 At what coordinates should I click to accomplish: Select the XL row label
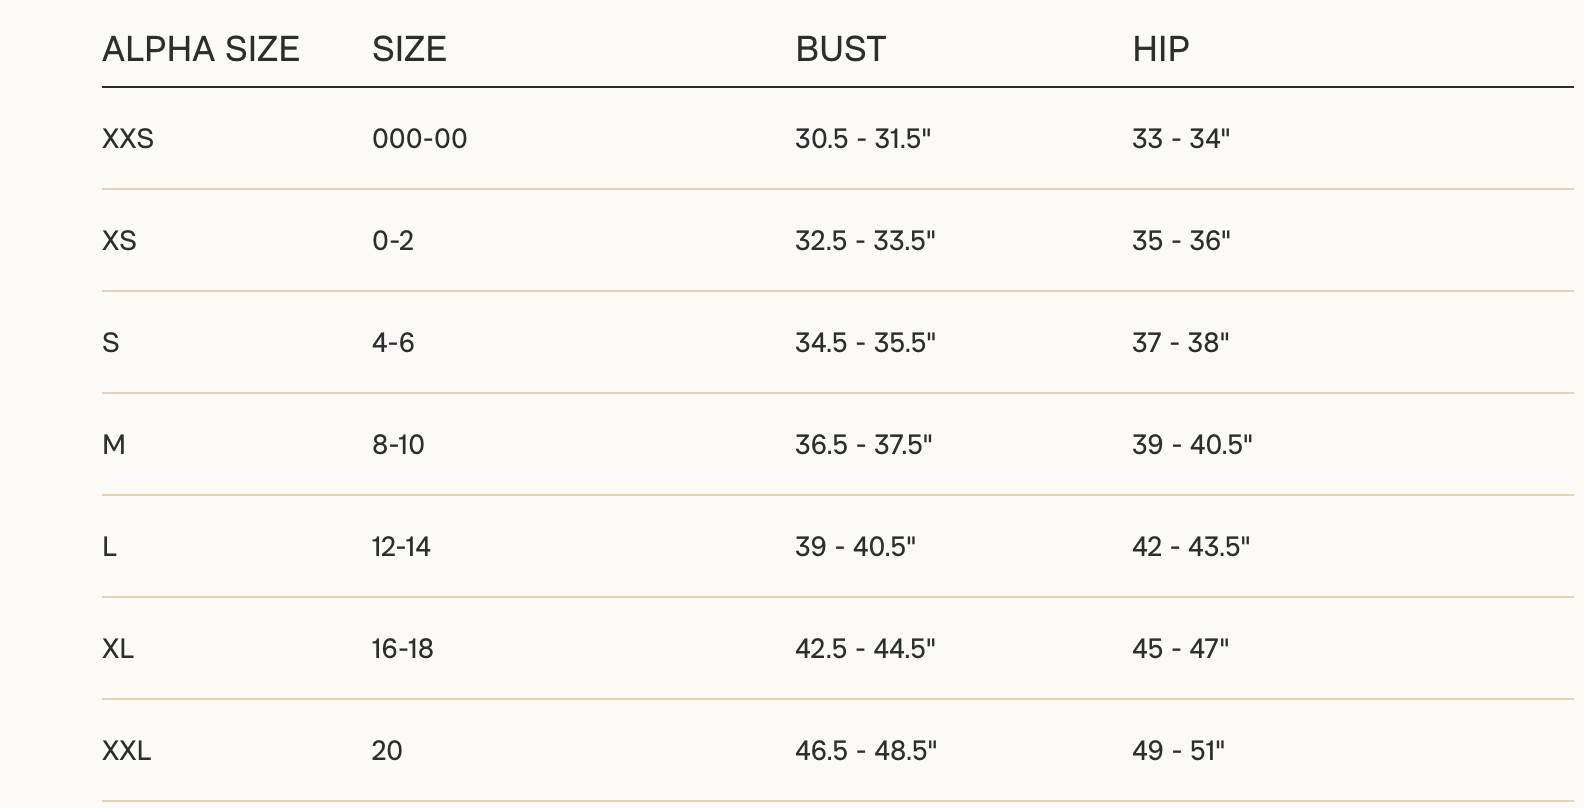(x=118, y=648)
